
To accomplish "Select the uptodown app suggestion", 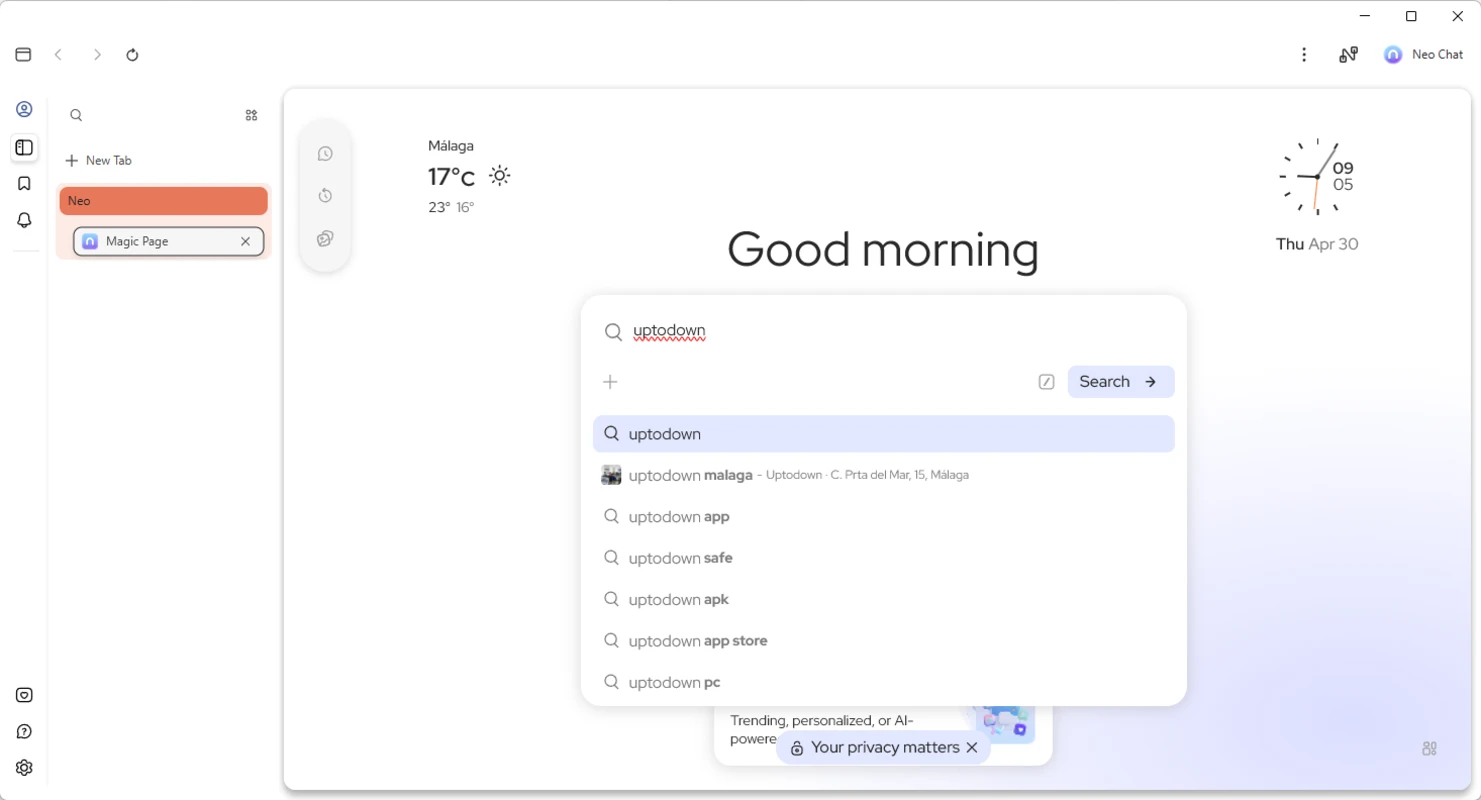I will (x=884, y=517).
